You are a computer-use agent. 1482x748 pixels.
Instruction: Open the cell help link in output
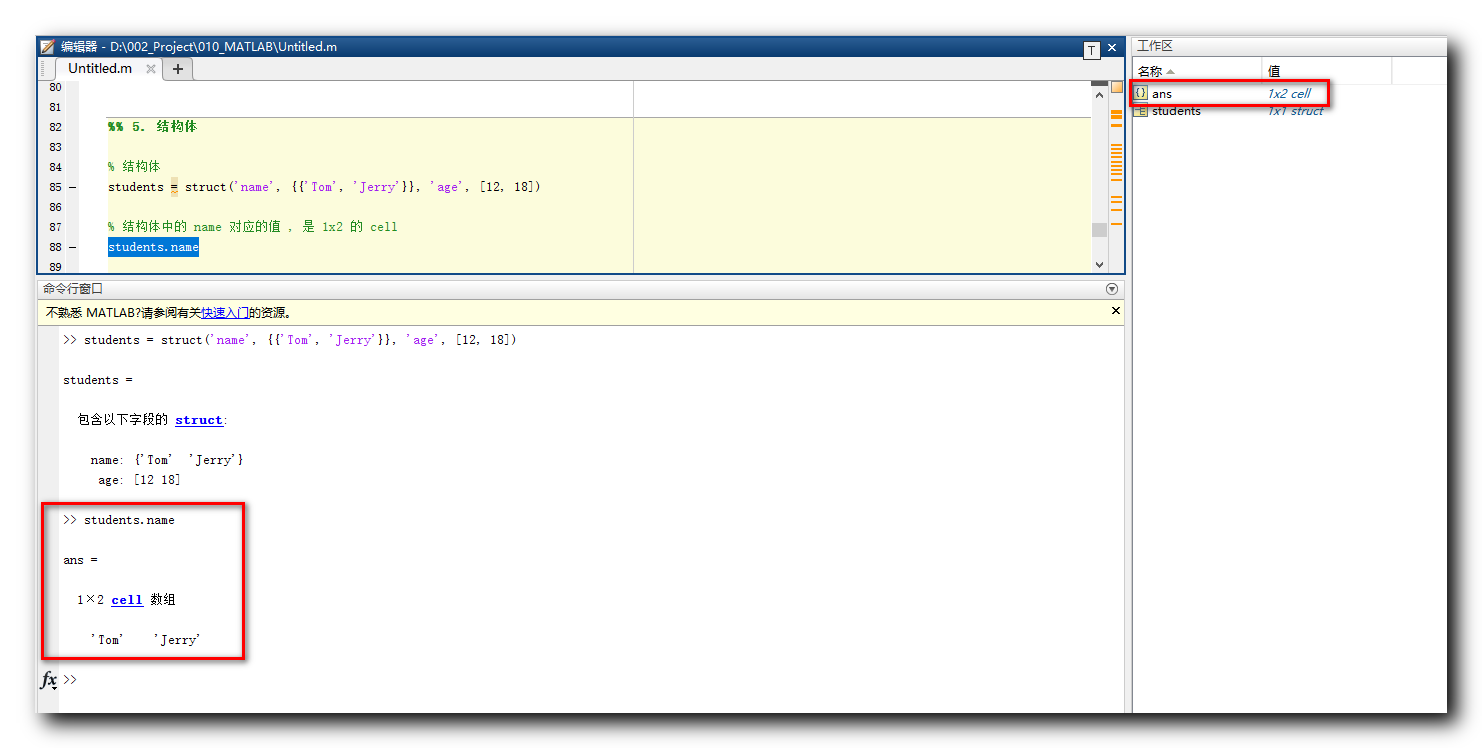(x=127, y=600)
